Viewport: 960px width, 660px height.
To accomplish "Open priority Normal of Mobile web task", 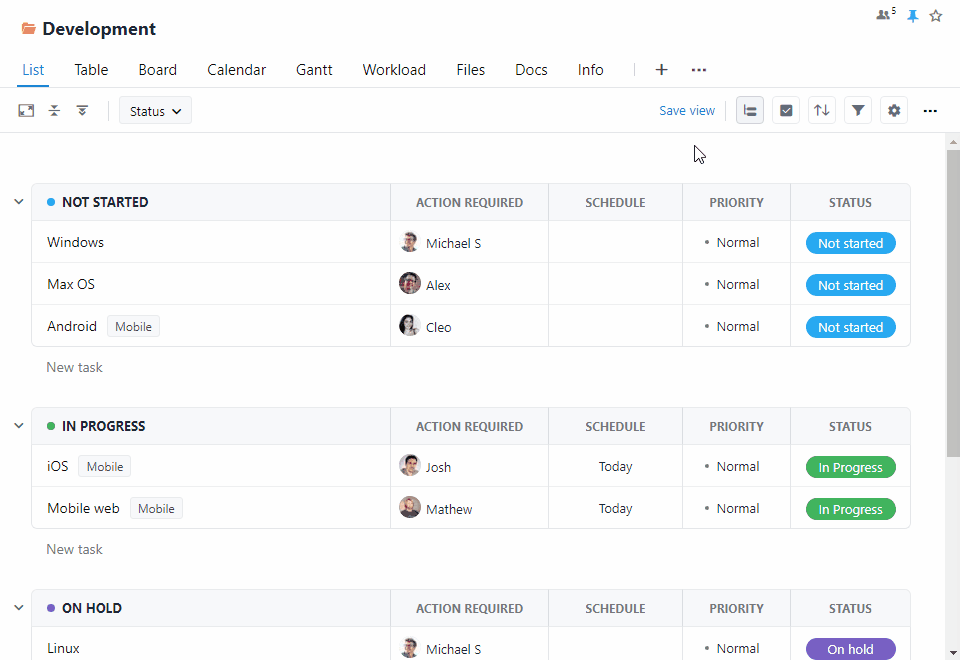I will point(732,509).
